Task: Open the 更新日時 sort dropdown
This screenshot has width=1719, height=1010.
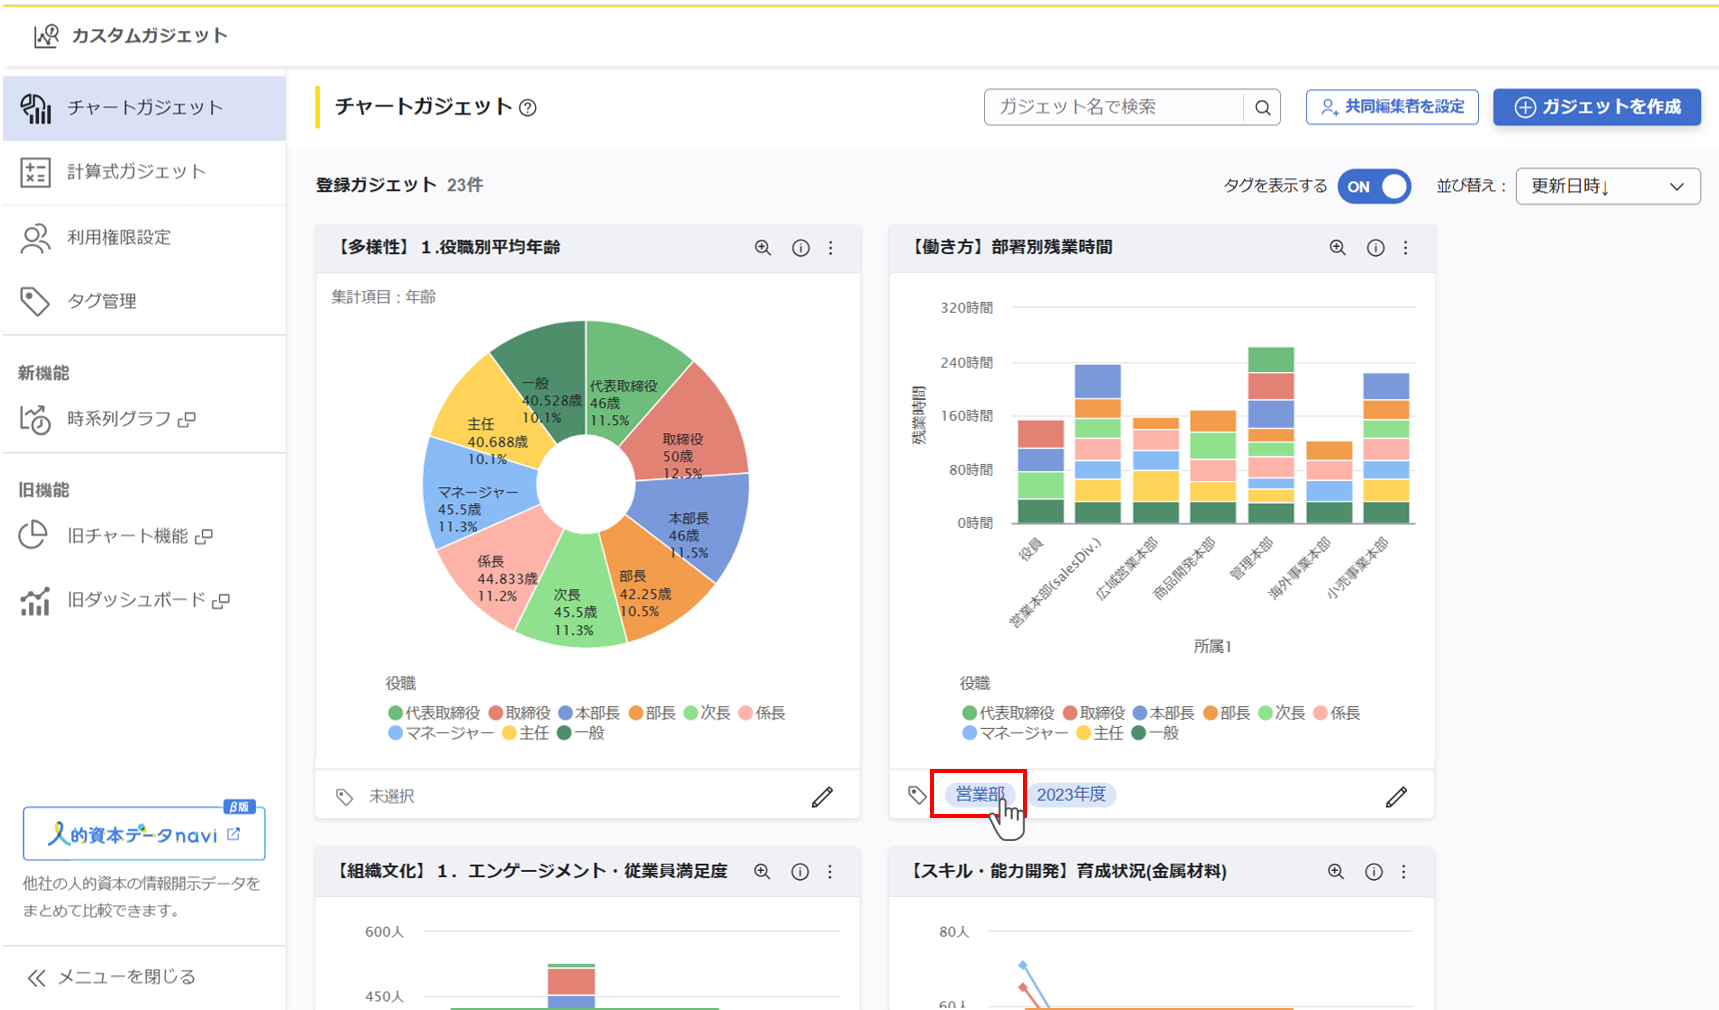Action: point(1607,187)
